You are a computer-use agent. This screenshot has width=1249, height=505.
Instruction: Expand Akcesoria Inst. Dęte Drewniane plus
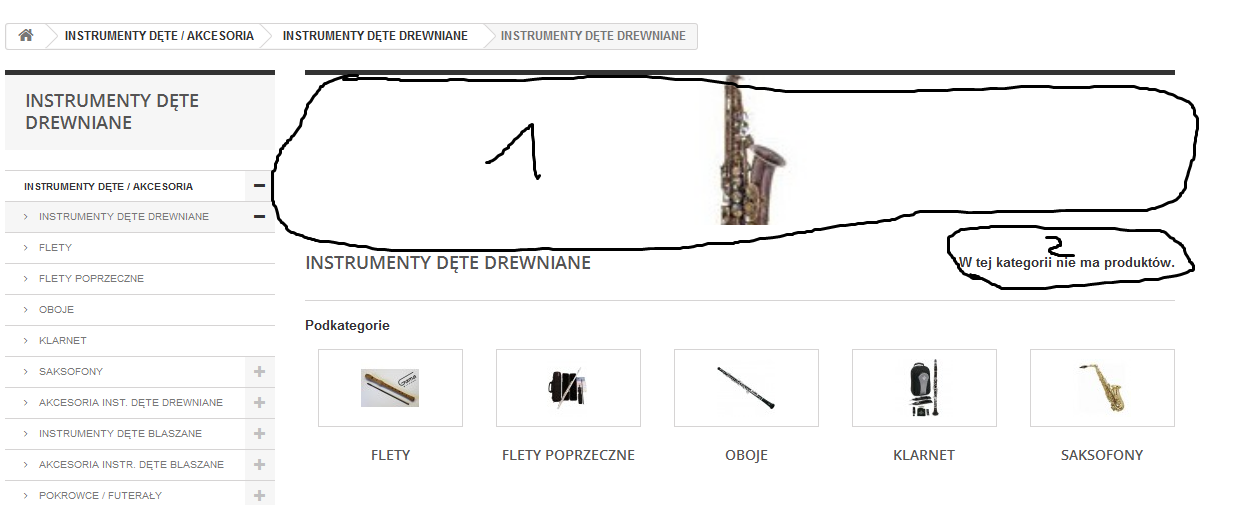(x=259, y=403)
